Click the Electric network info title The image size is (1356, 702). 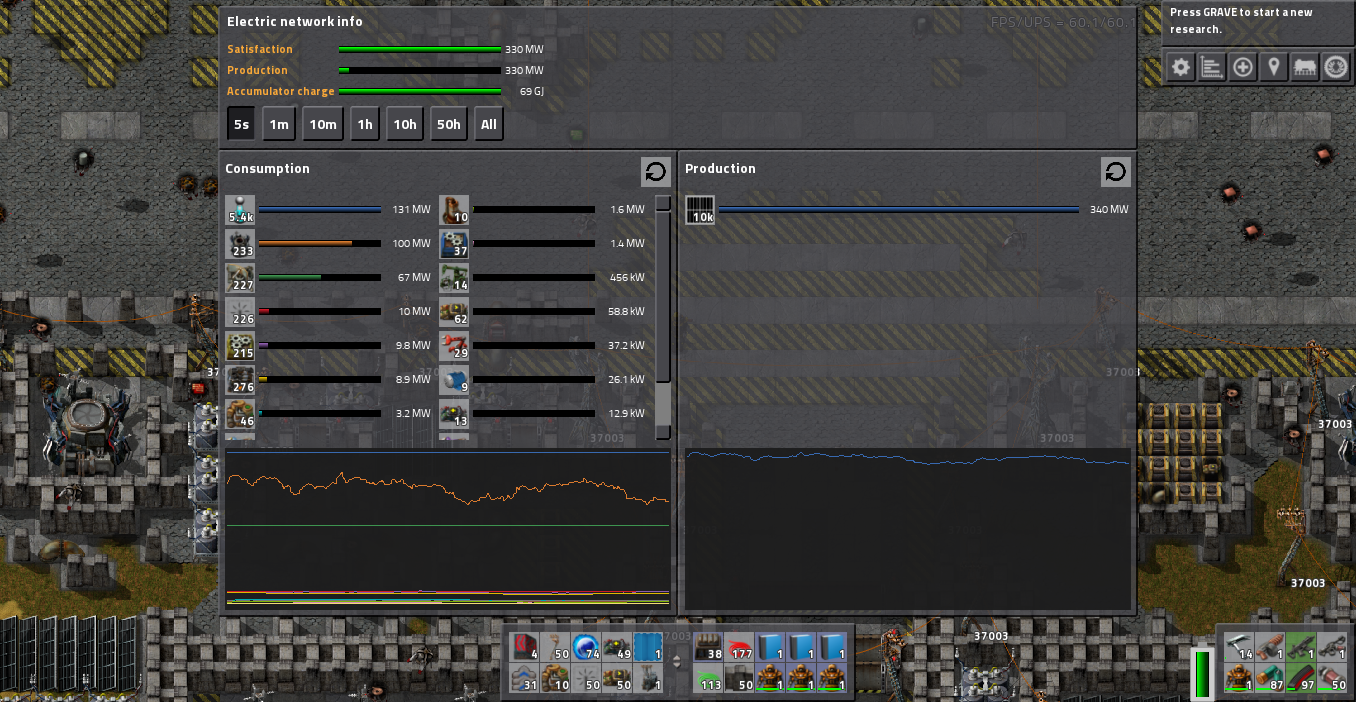295,21
